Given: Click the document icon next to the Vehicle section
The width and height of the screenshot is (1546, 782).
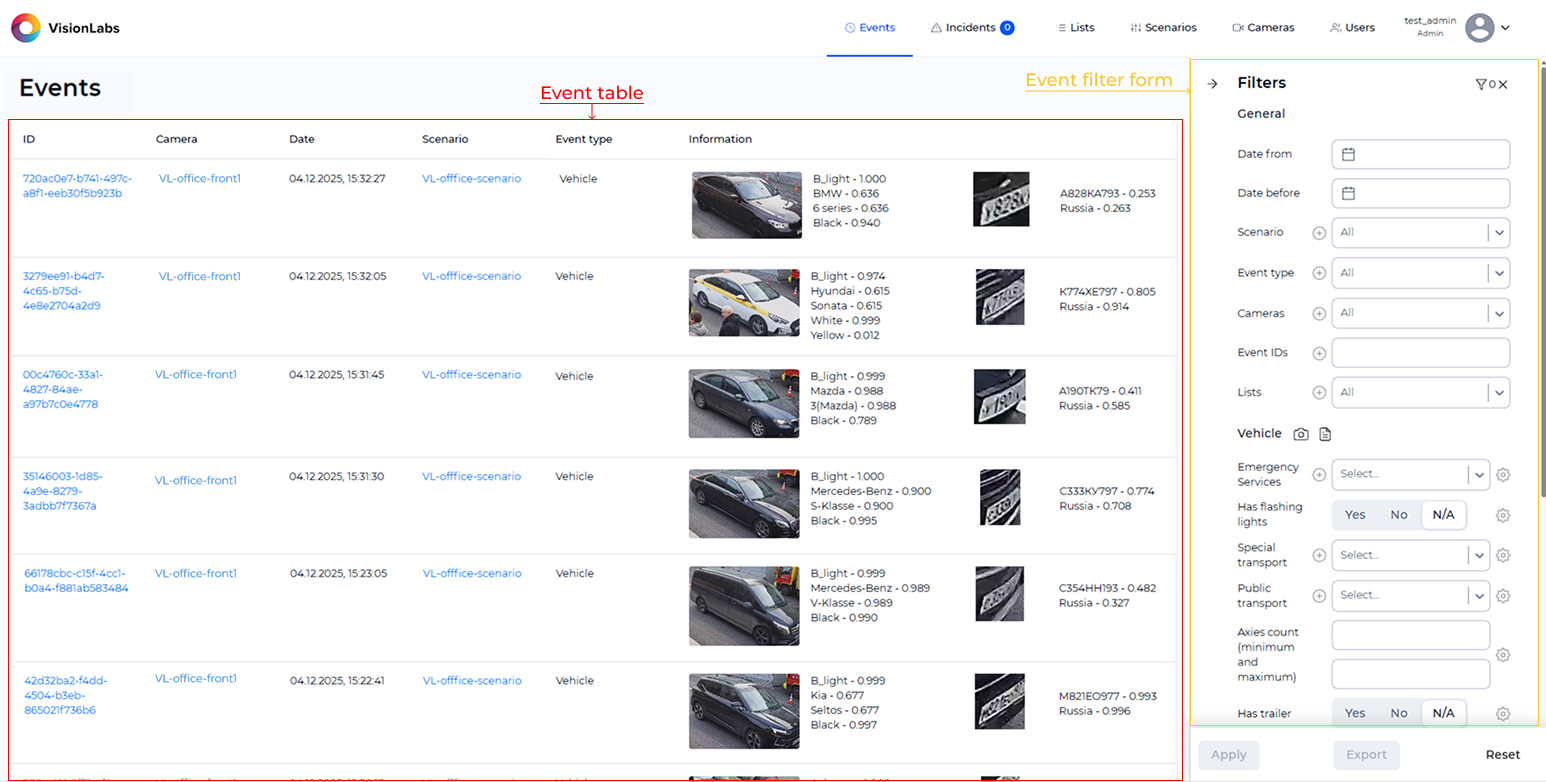Looking at the screenshot, I should (x=1324, y=434).
